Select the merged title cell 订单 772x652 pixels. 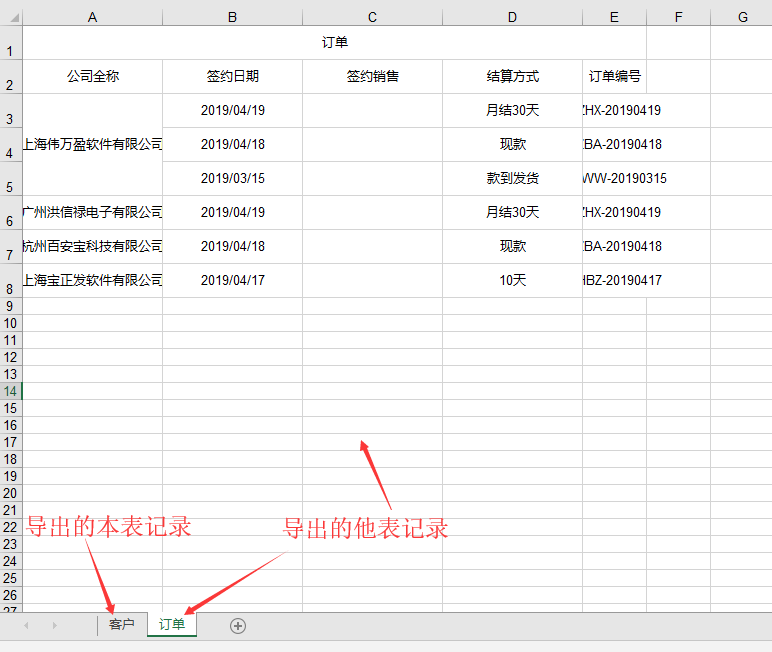(x=334, y=43)
